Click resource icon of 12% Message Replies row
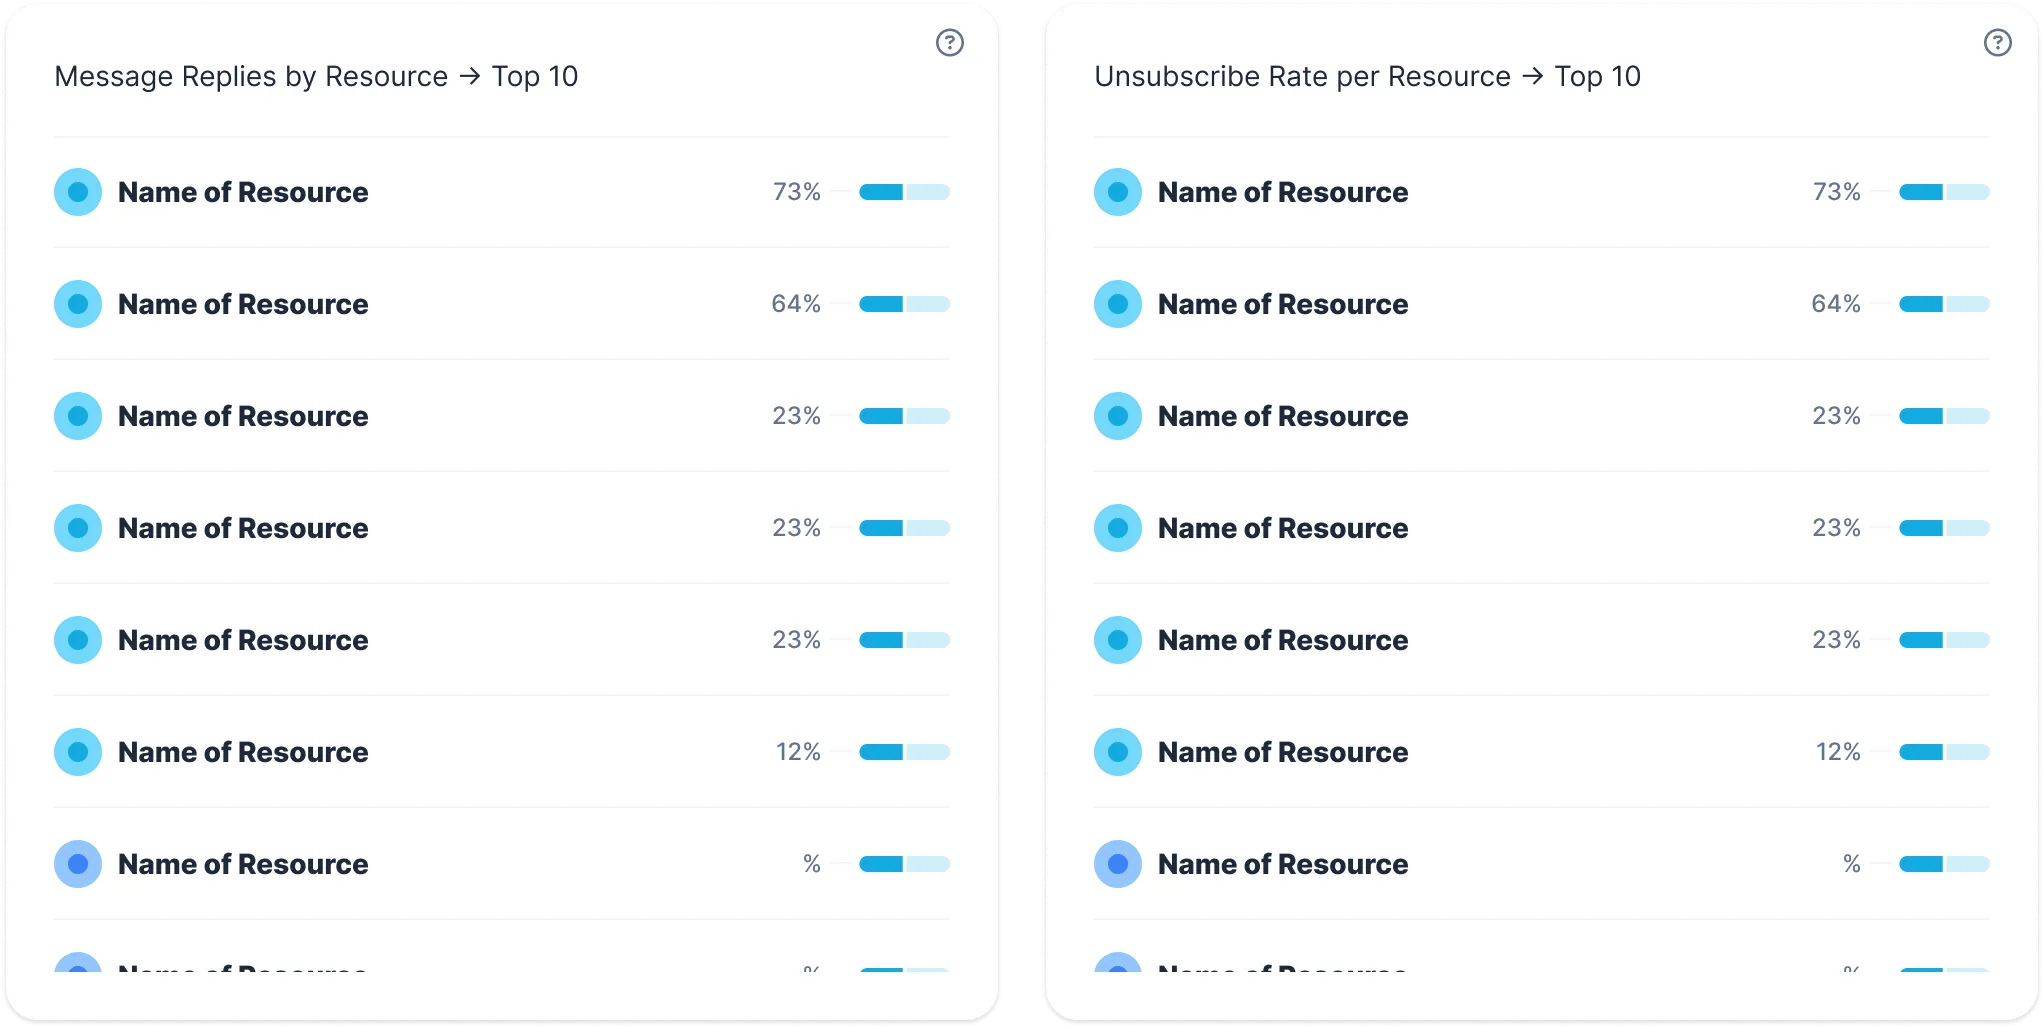This screenshot has width=2044, height=1028. pyautogui.click(x=78, y=752)
